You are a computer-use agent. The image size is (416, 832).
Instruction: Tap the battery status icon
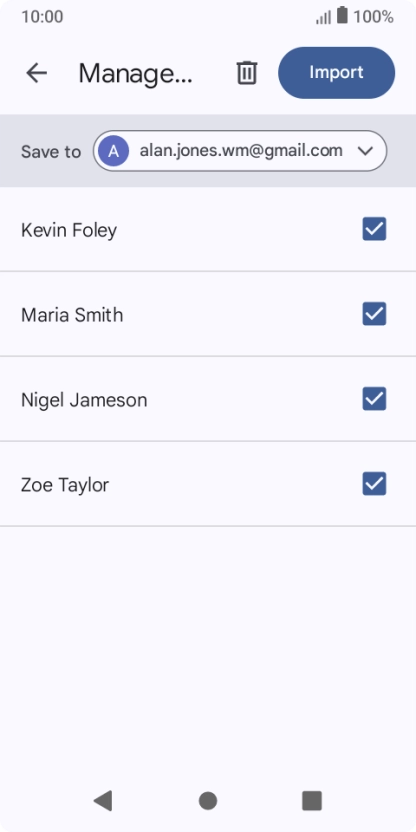pyautogui.click(x=342, y=15)
